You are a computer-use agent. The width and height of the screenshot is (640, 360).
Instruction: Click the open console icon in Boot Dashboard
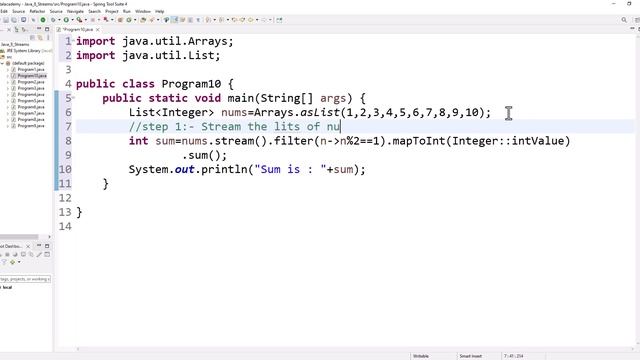click(x=23, y=254)
